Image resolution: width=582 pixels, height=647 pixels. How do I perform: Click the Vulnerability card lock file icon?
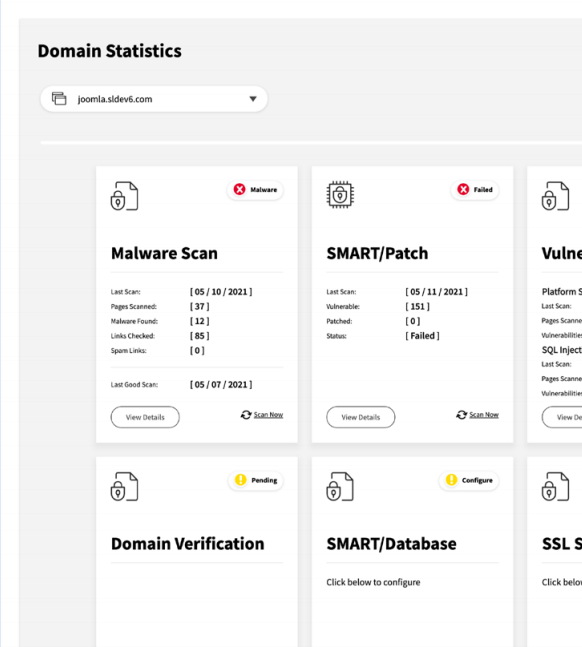coord(555,196)
